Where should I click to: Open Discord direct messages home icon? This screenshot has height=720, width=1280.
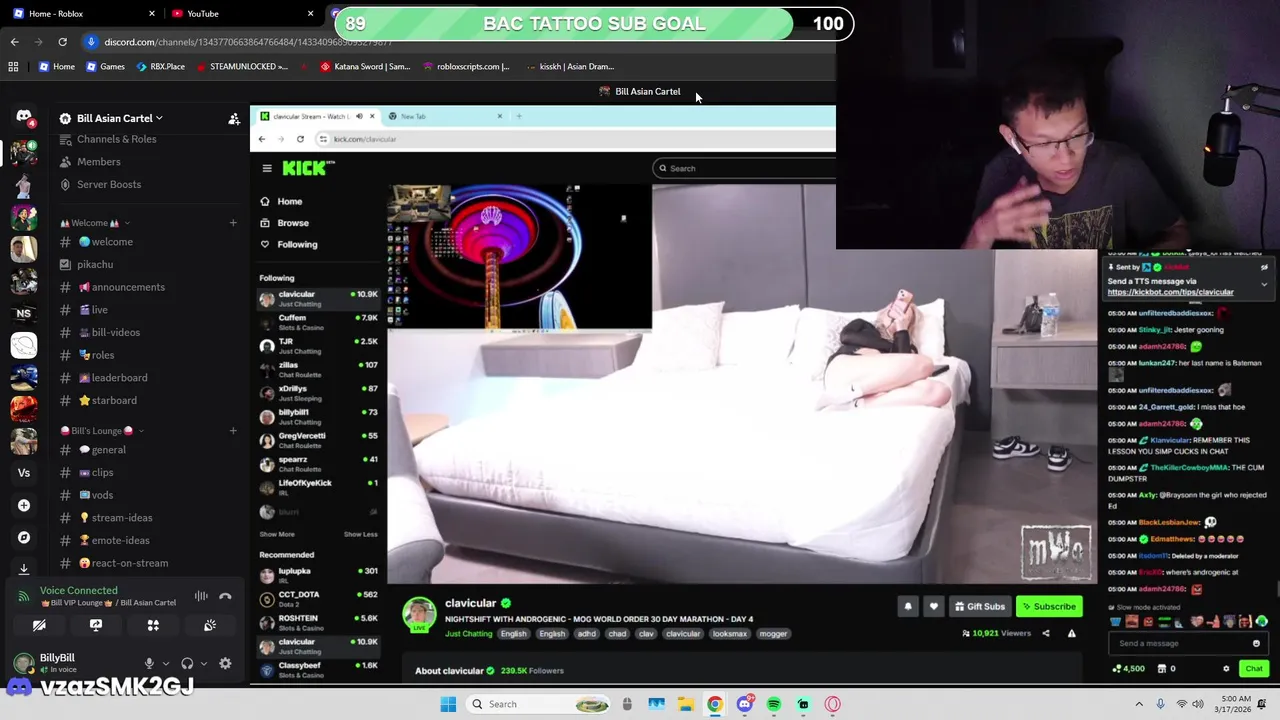coord(24,118)
